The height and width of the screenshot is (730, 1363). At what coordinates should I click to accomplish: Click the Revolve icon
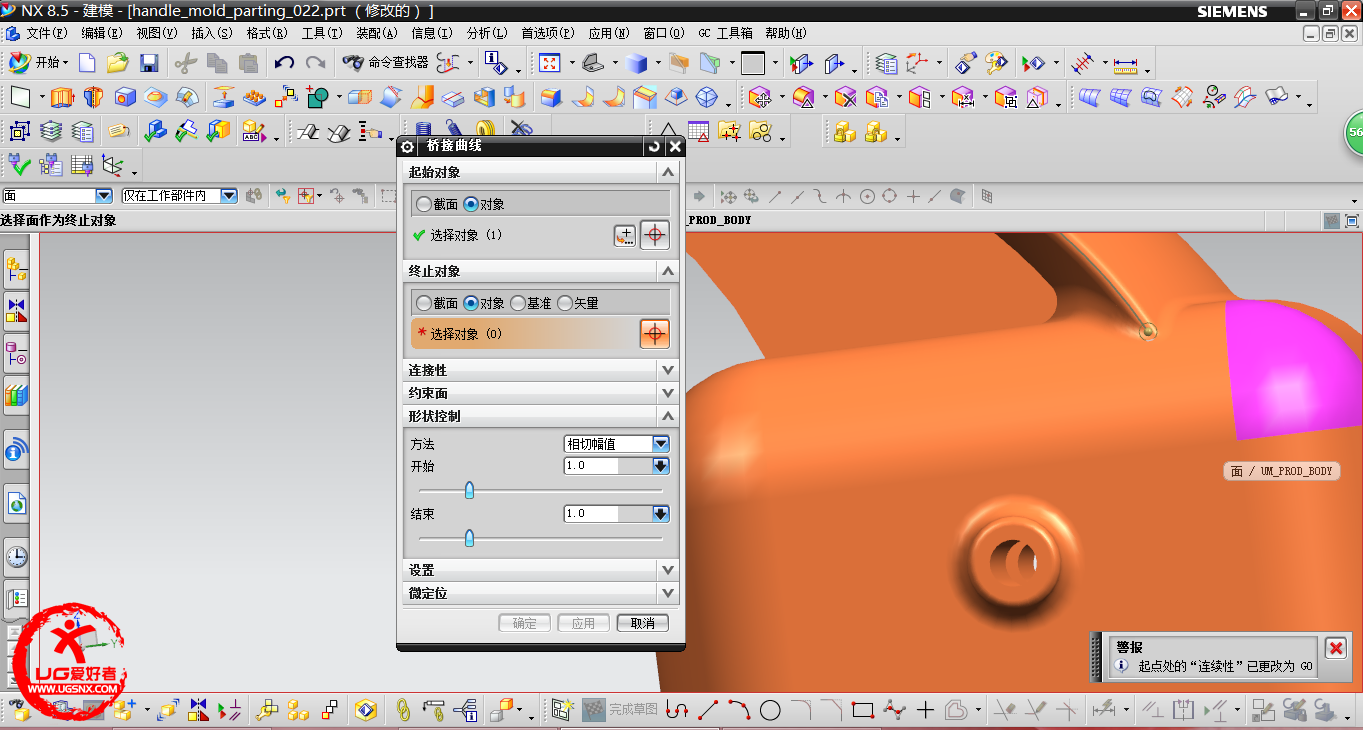pos(93,97)
